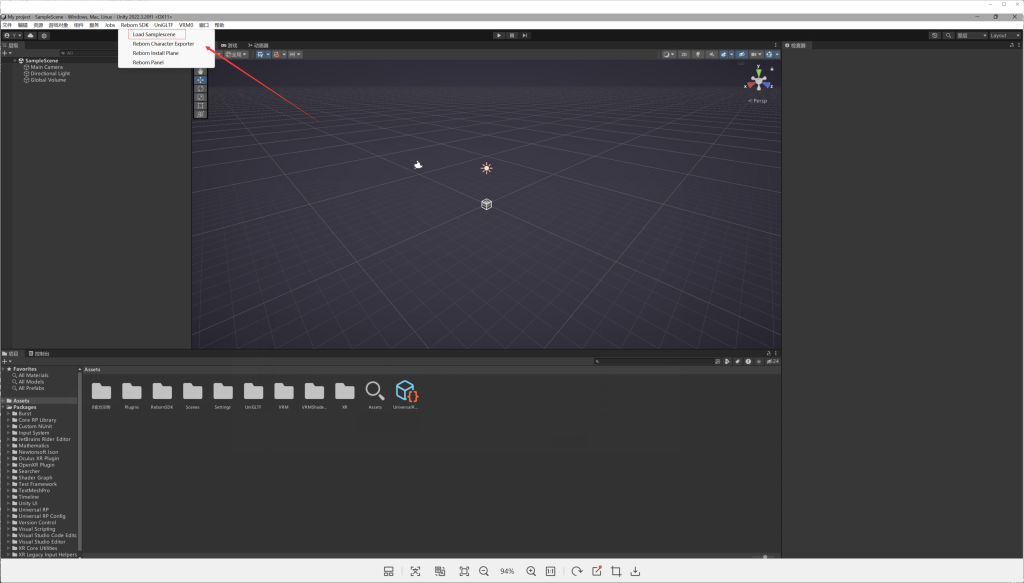Toggle scene lighting bulb button
The image size is (1024, 583).
pyautogui.click(x=698, y=54)
